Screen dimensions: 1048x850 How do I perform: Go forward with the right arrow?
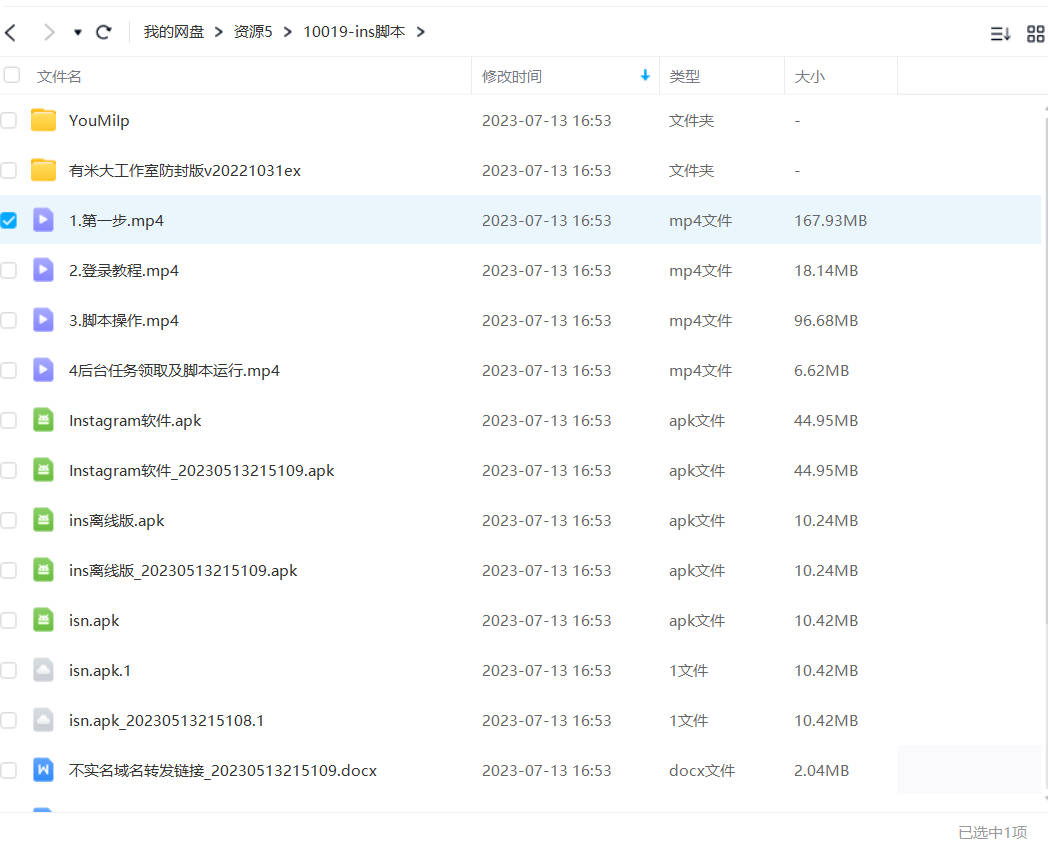49,32
